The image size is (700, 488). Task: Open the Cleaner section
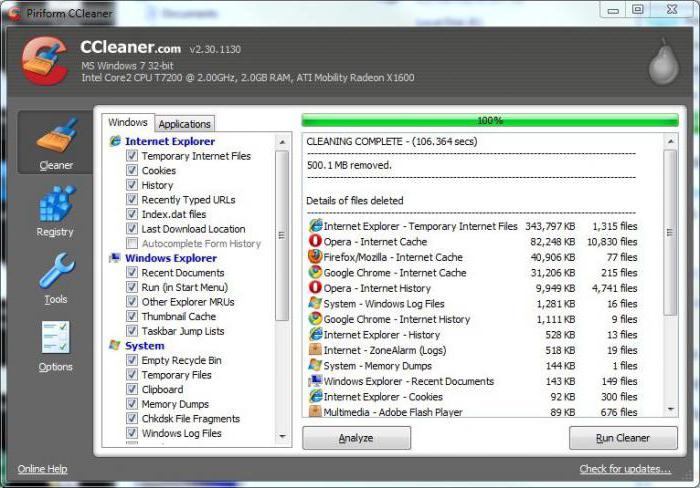click(x=55, y=143)
